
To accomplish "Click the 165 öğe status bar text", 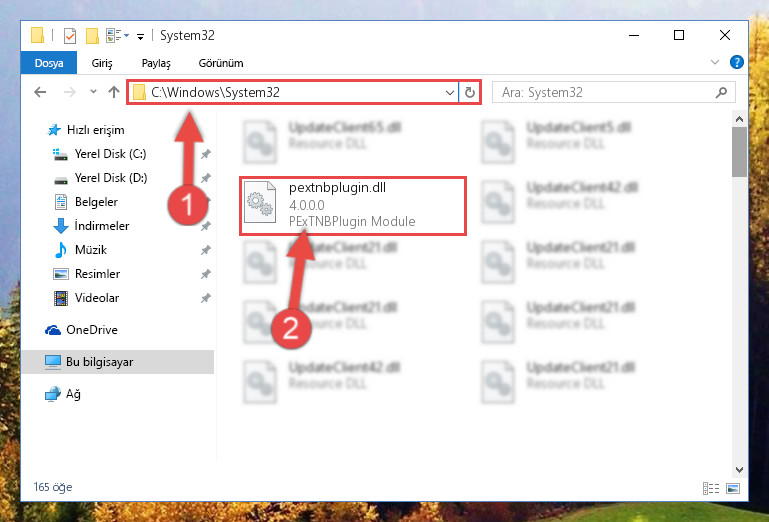I will [x=52, y=487].
